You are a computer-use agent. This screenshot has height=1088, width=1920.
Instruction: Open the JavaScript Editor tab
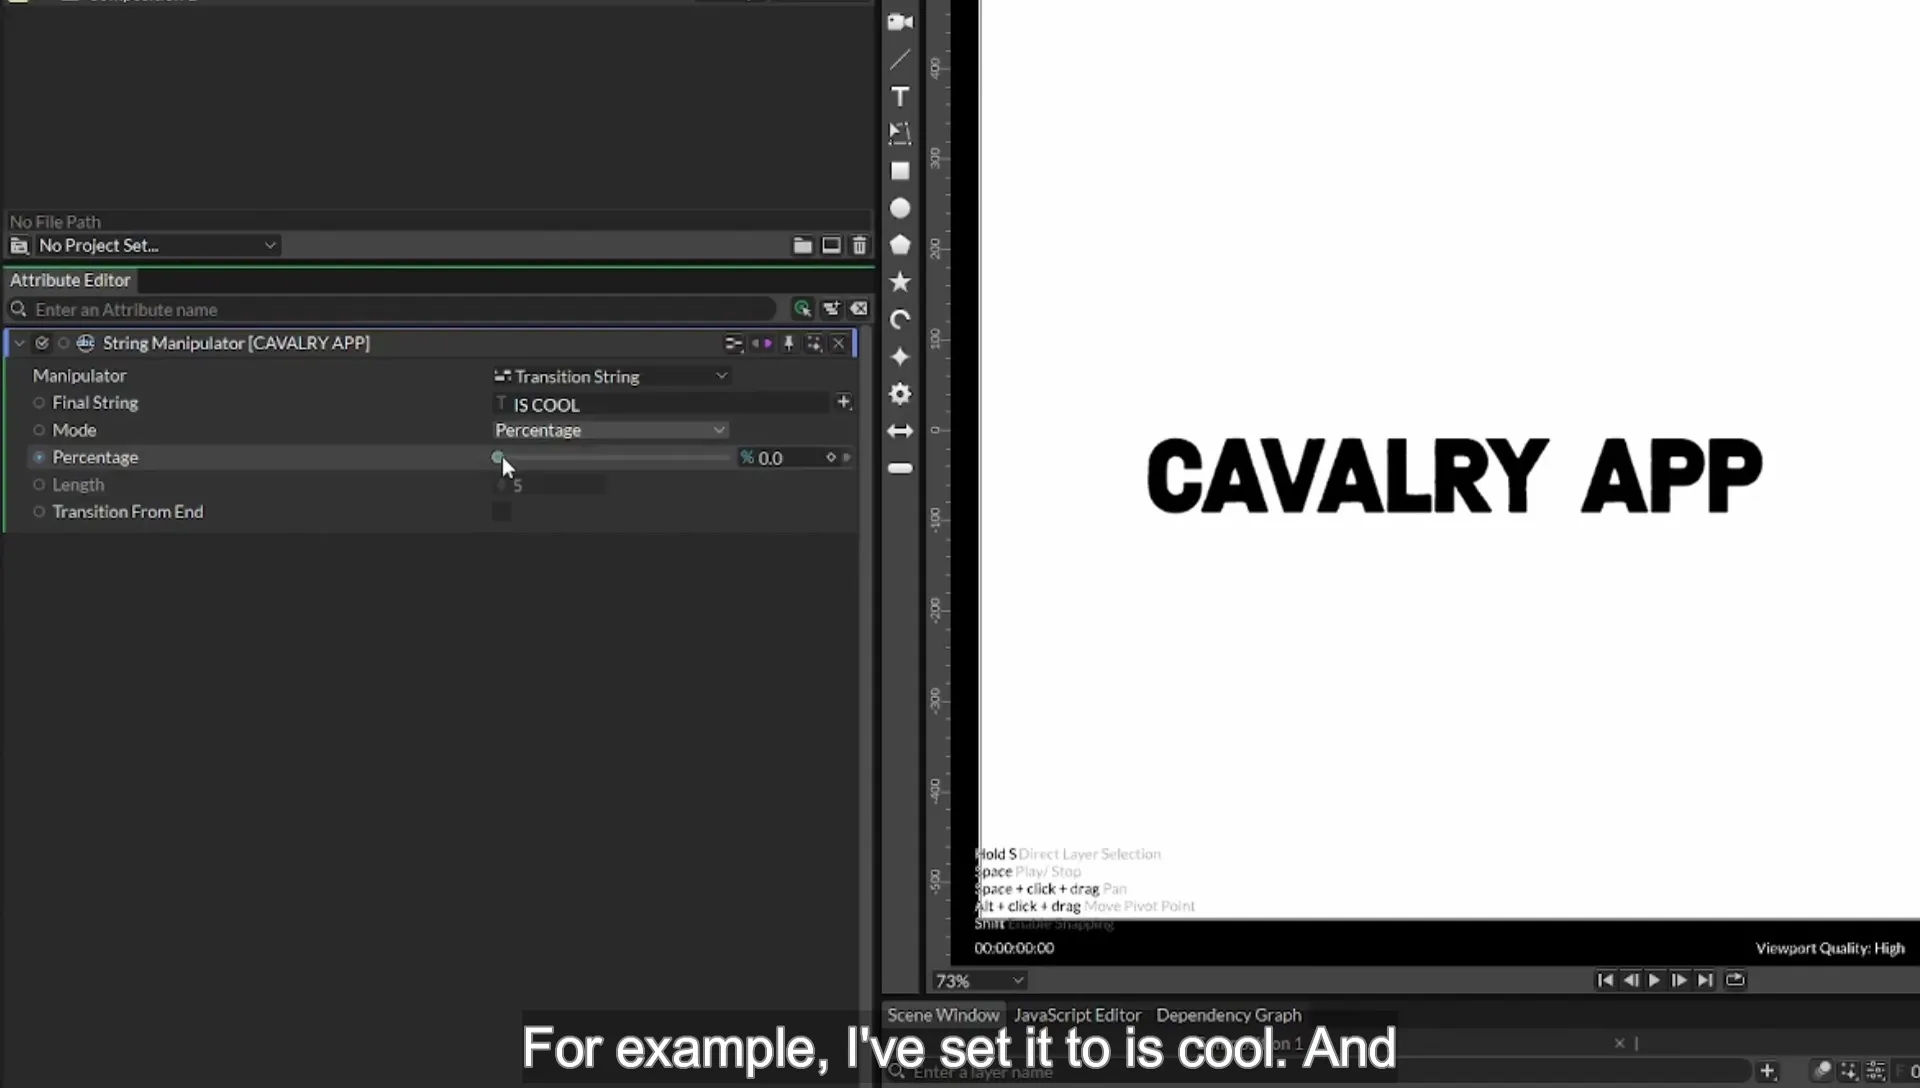point(1077,1015)
